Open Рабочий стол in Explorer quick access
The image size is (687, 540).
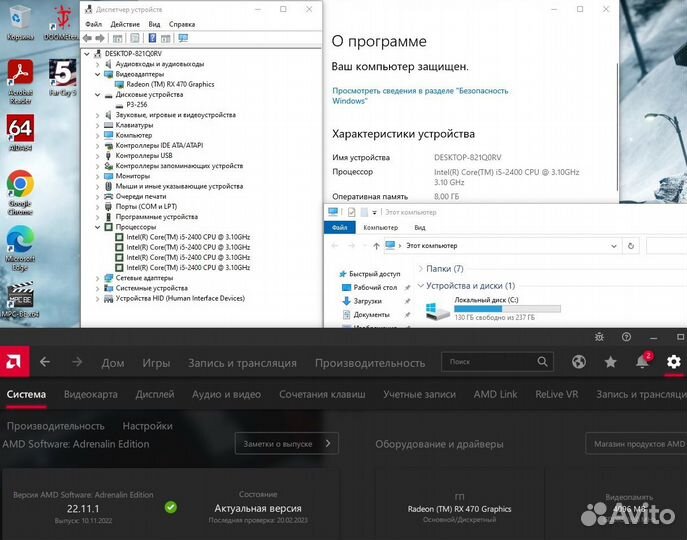click(375, 288)
